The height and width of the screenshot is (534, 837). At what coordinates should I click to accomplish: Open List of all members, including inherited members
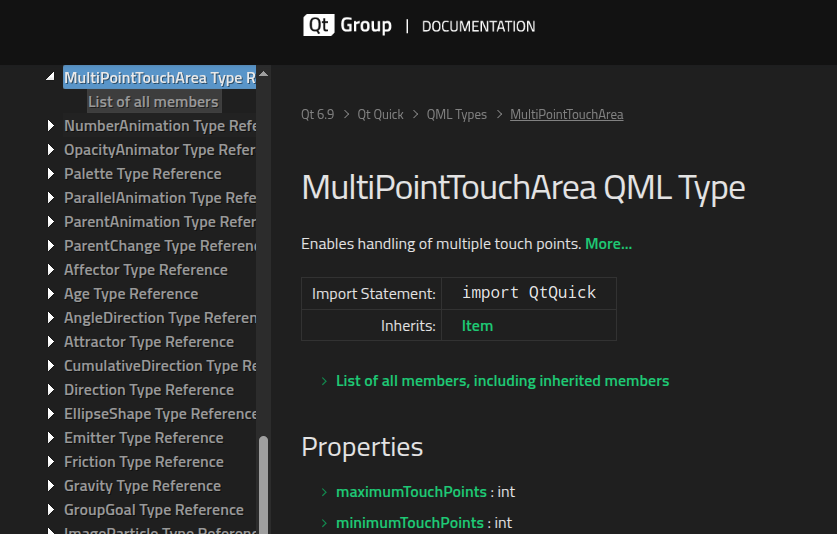point(502,381)
